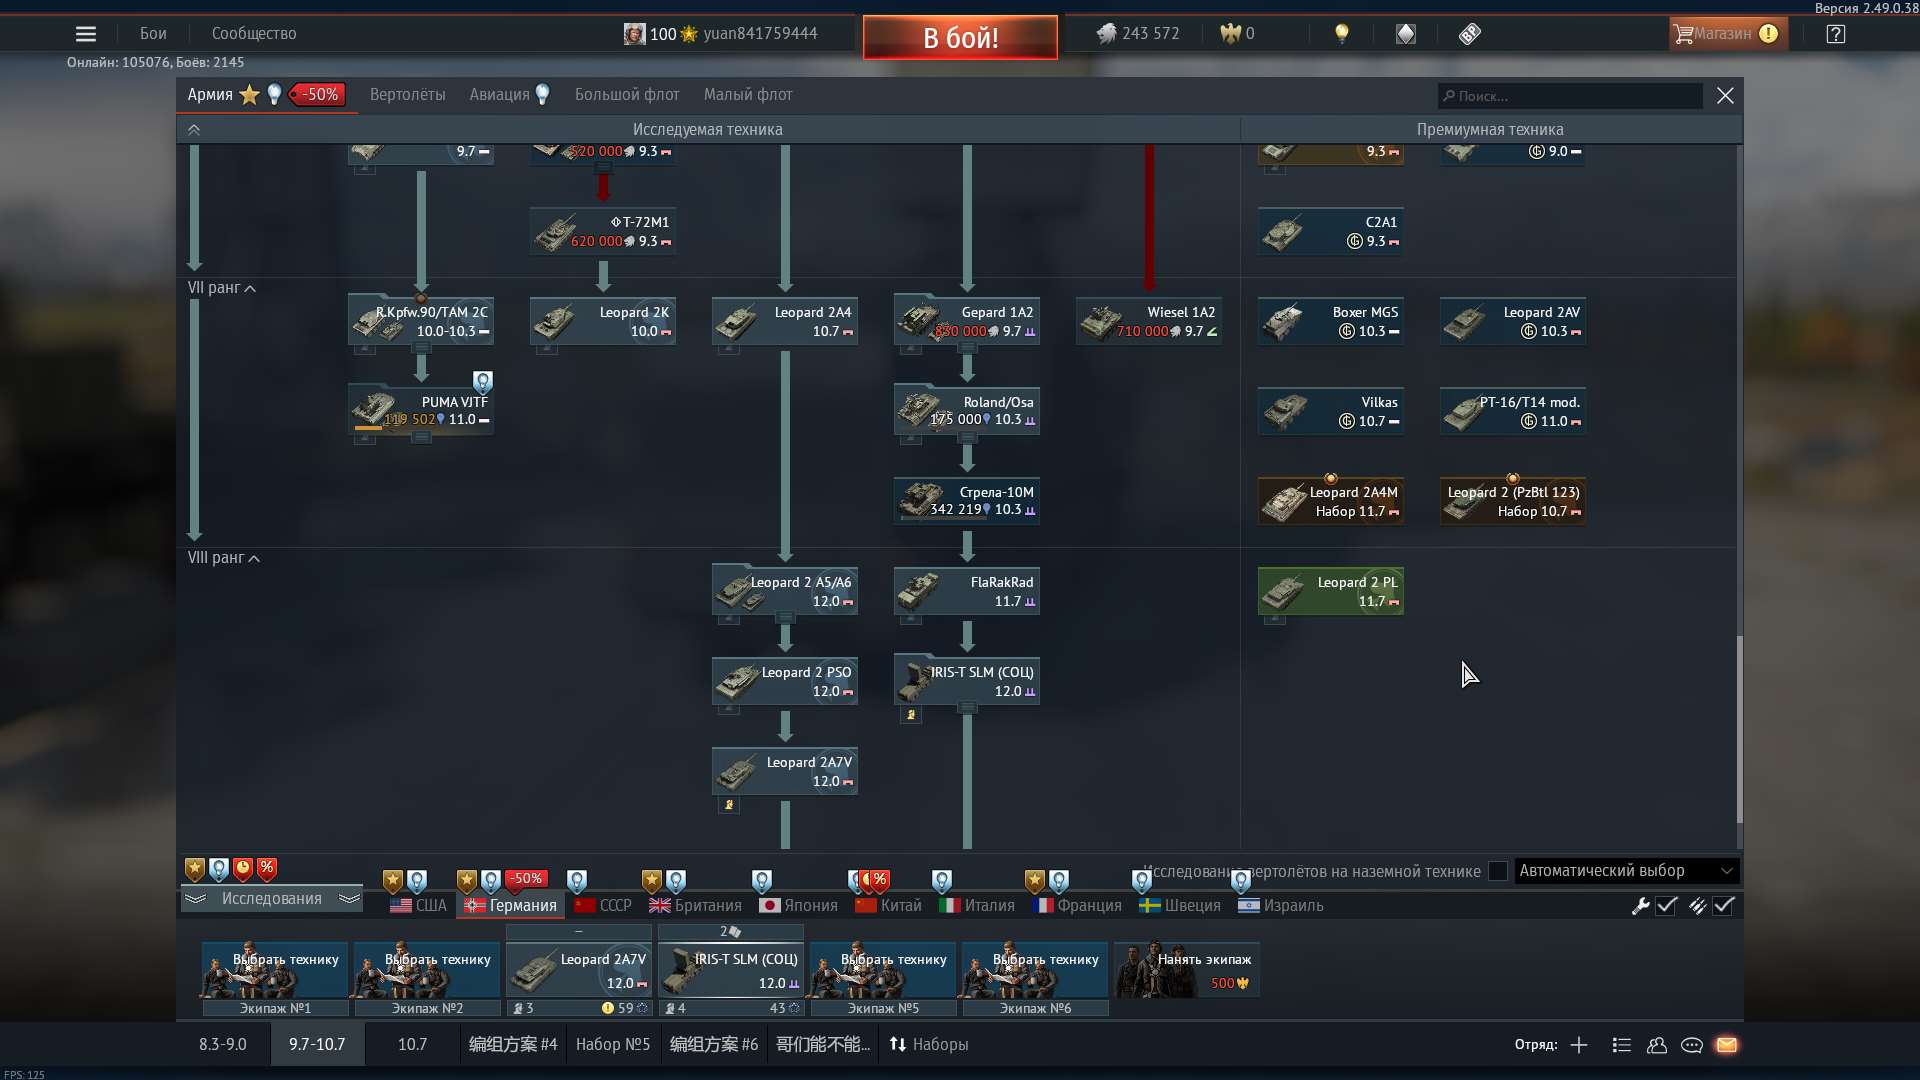1920x1080 pixels.
Task: Toggle the auto-repair wrench checkbox
Action: click(1666, 906)
